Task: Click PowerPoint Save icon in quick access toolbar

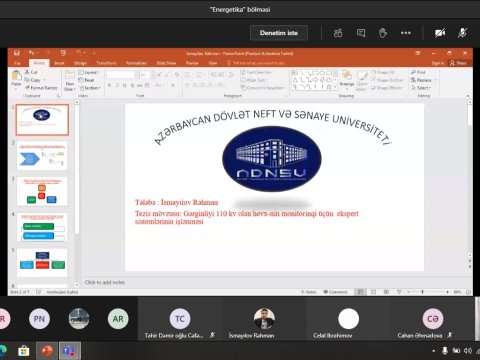Action: (17, 53)
